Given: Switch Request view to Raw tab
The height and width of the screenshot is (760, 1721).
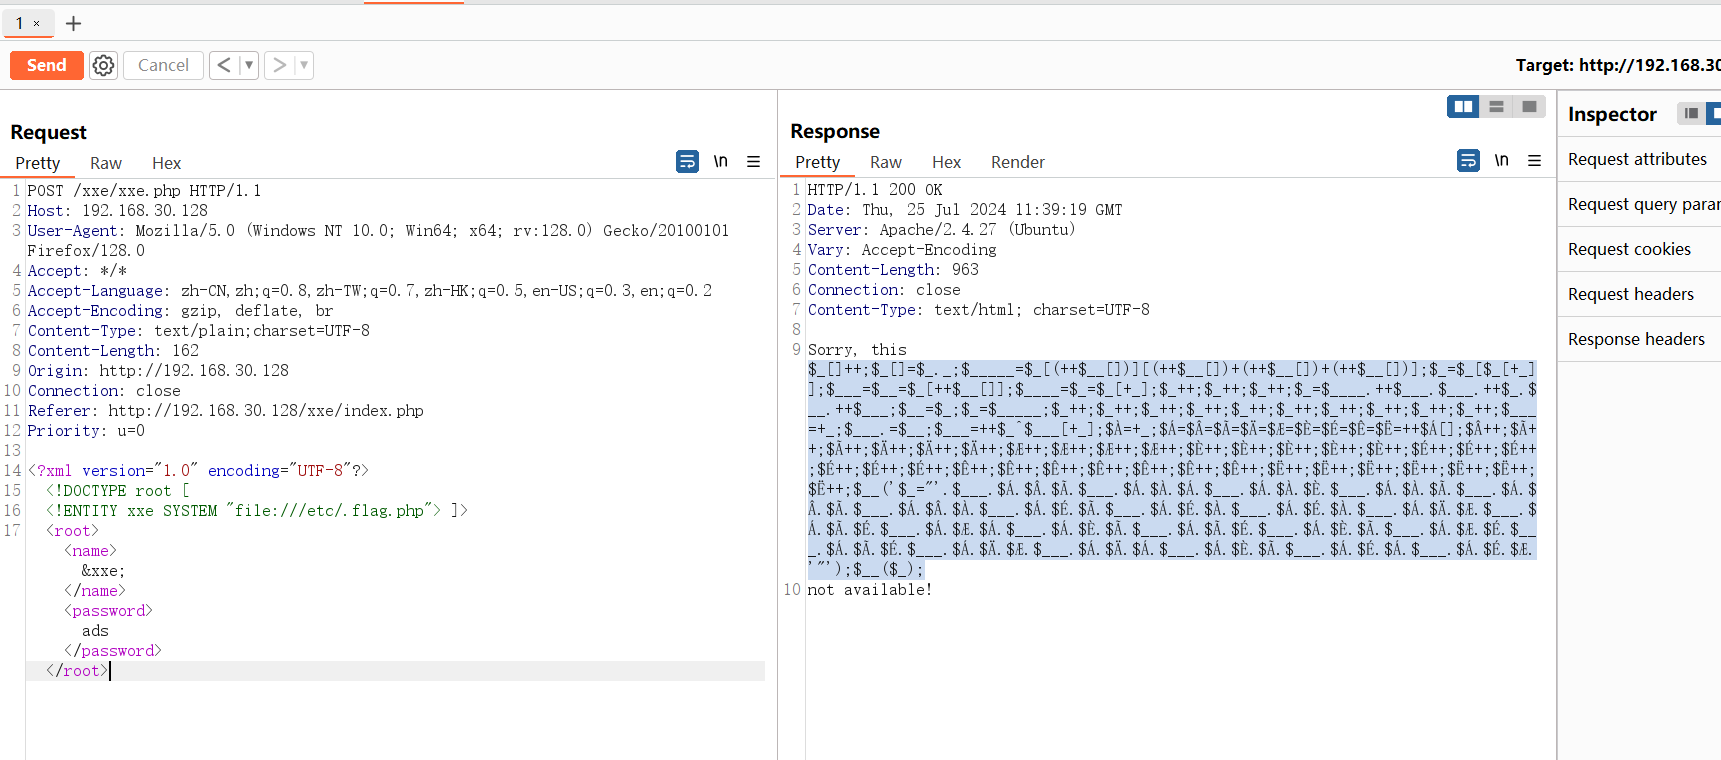Looking at the screenshot, I should tap(106, 163).
